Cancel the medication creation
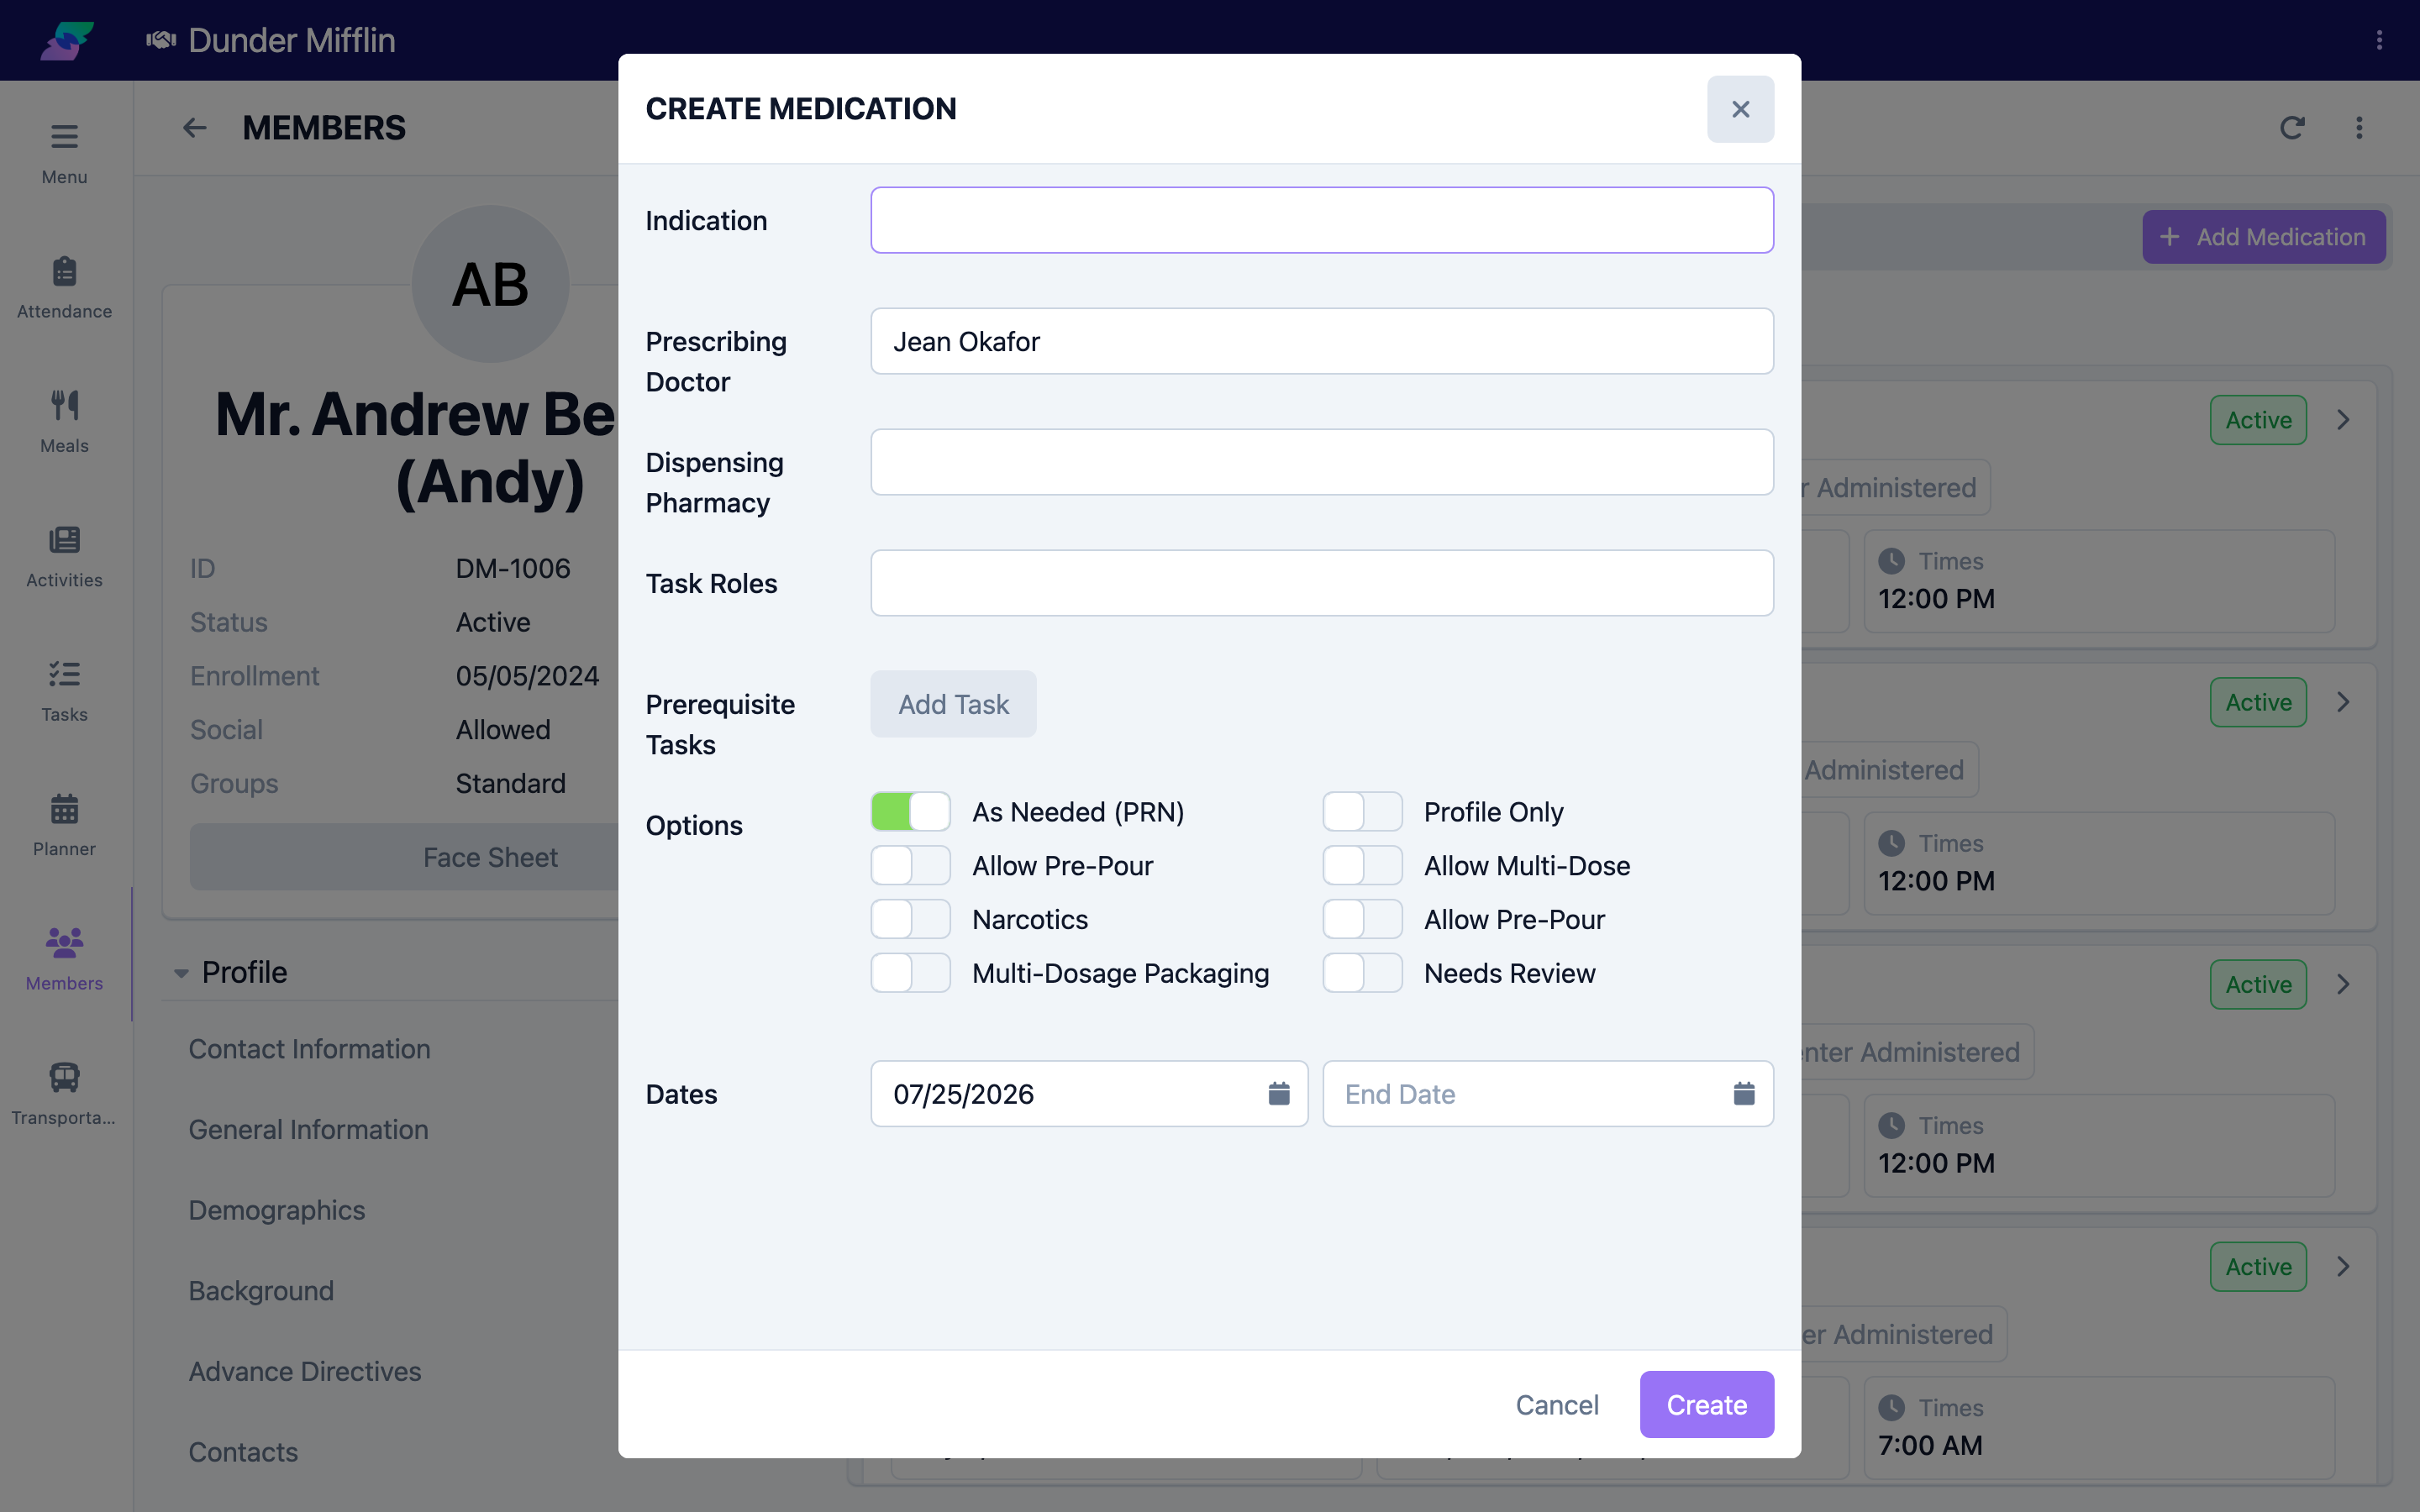 (x=1557, y=1404)
